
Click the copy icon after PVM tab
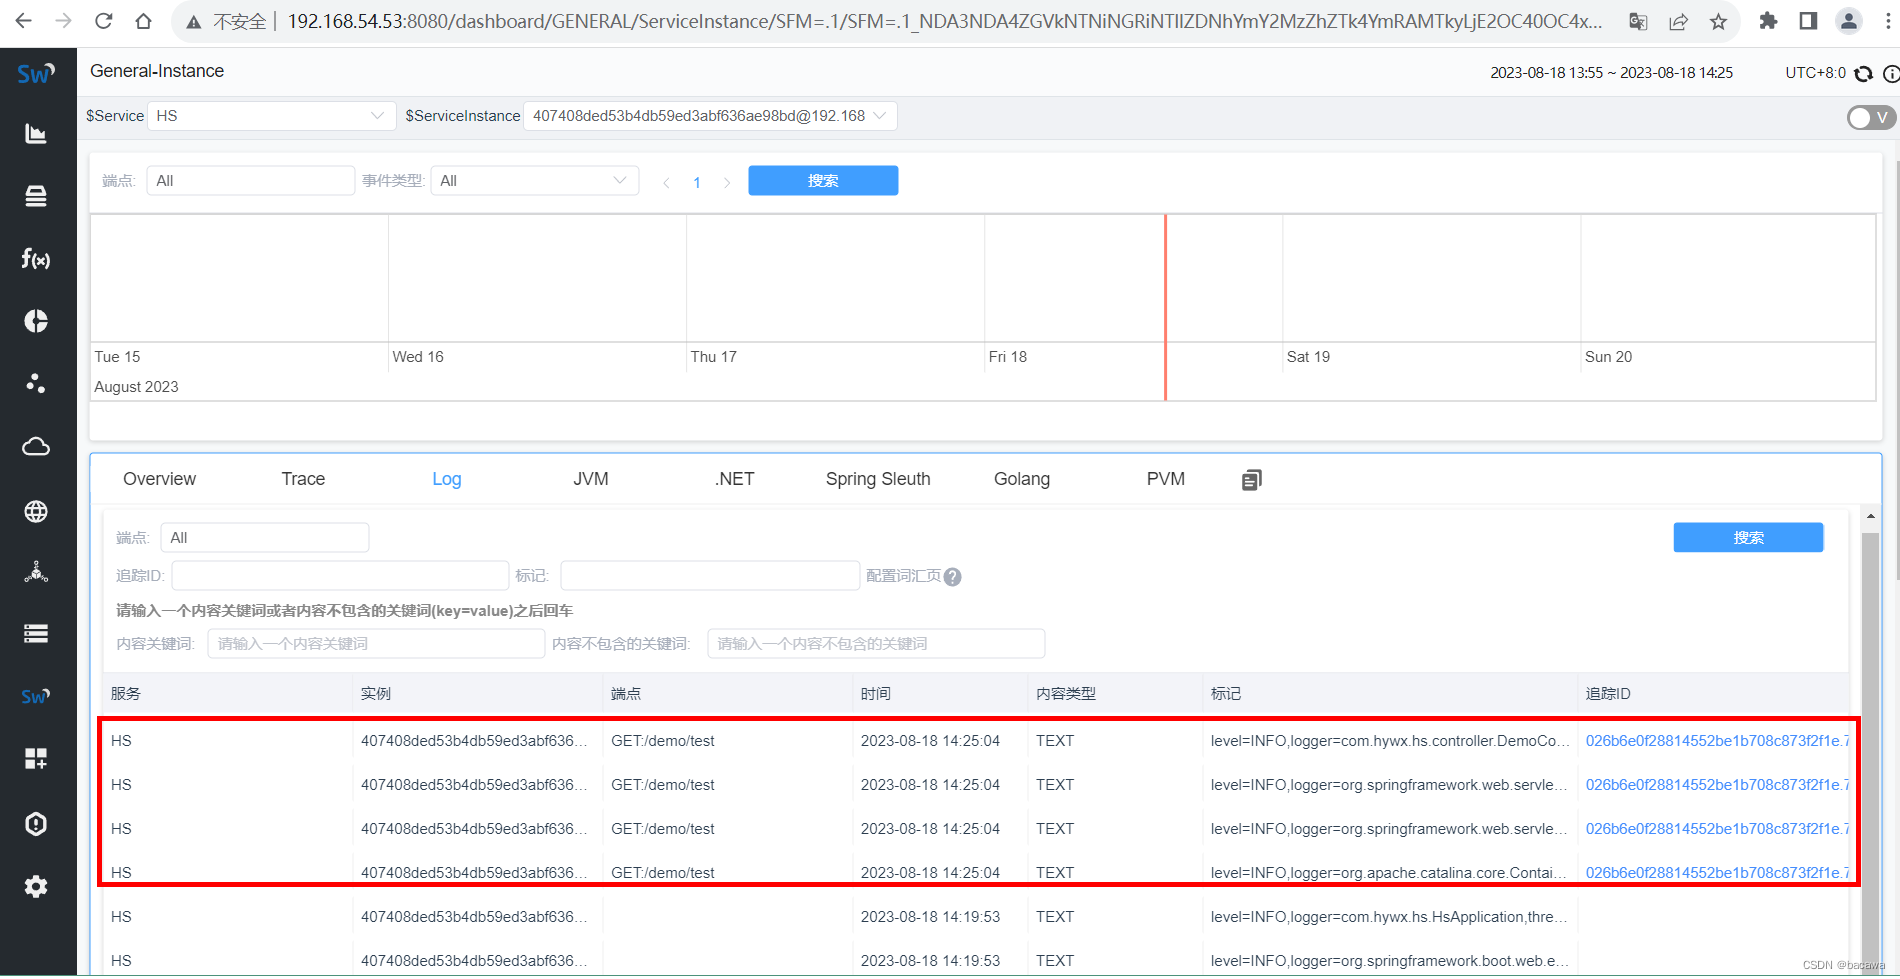1252,480
